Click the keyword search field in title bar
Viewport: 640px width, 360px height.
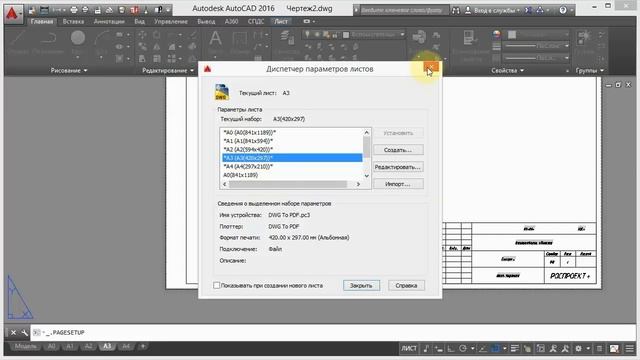pyautogui.click(x=404, y=10)
